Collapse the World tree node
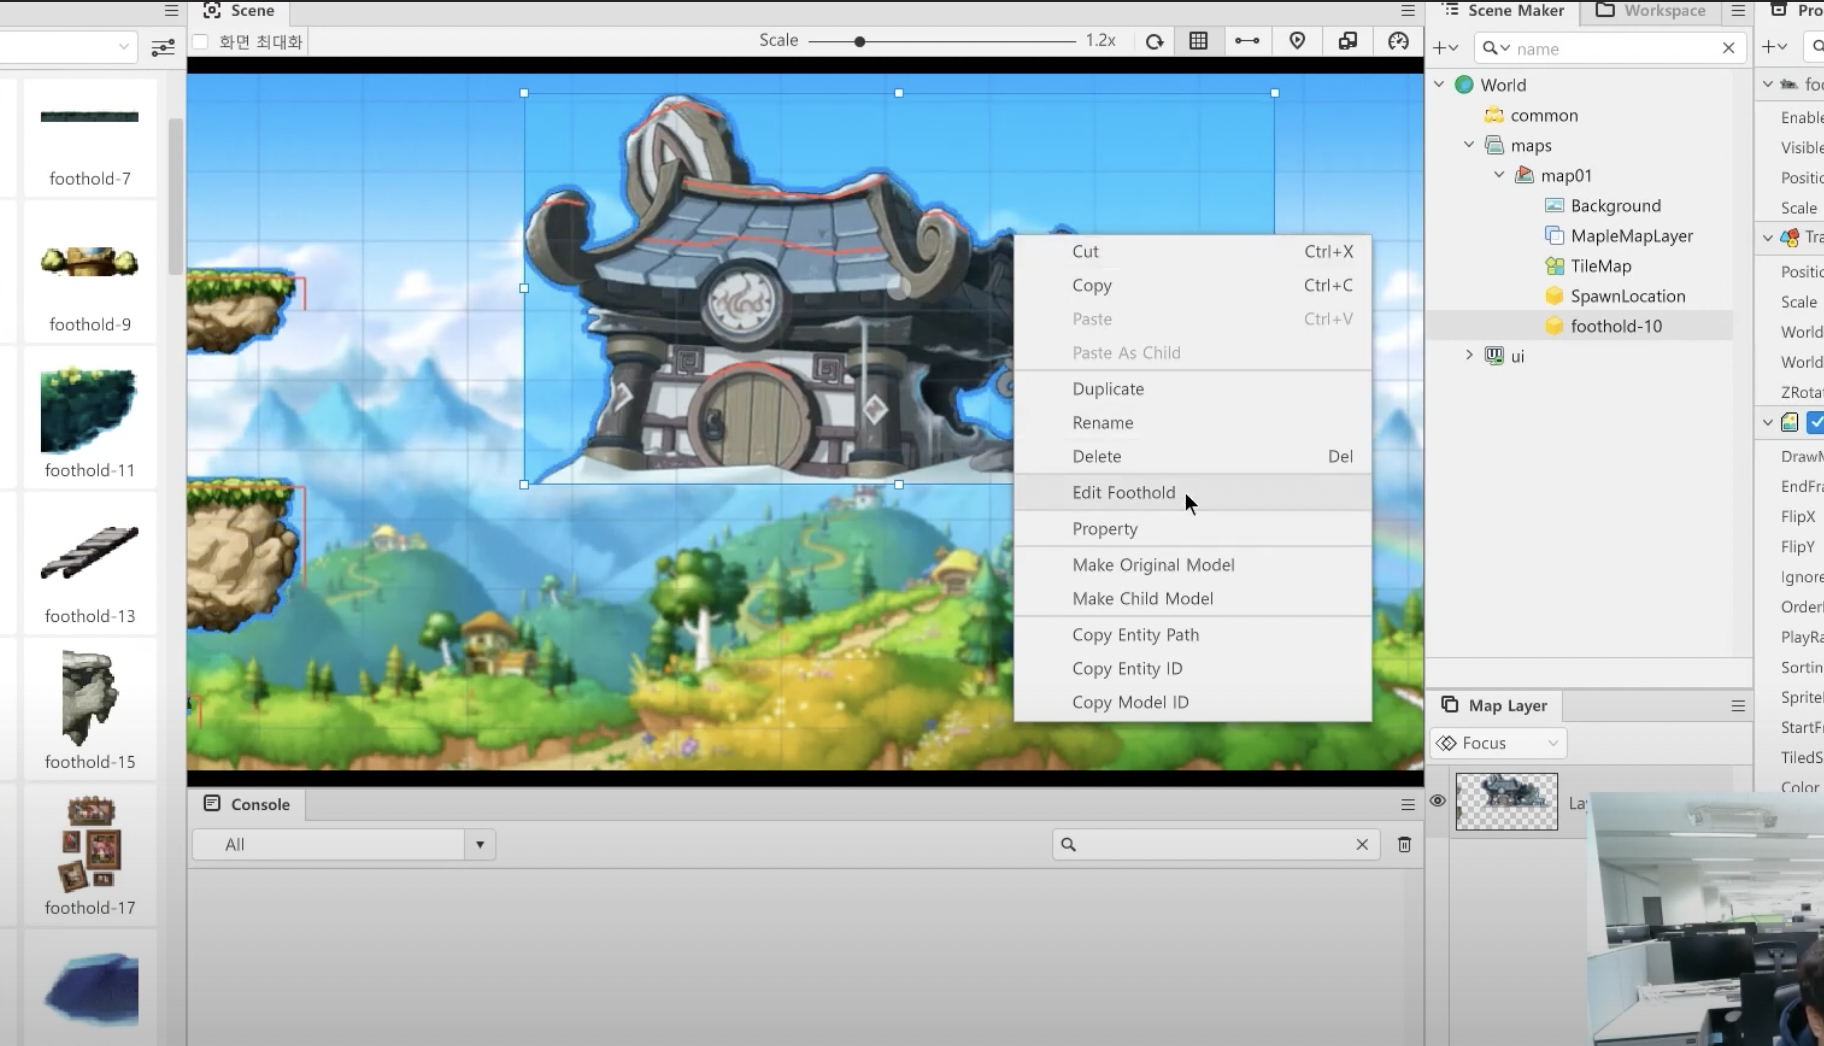Viewport: 1824px width, 1046px height. (1439, 85)
